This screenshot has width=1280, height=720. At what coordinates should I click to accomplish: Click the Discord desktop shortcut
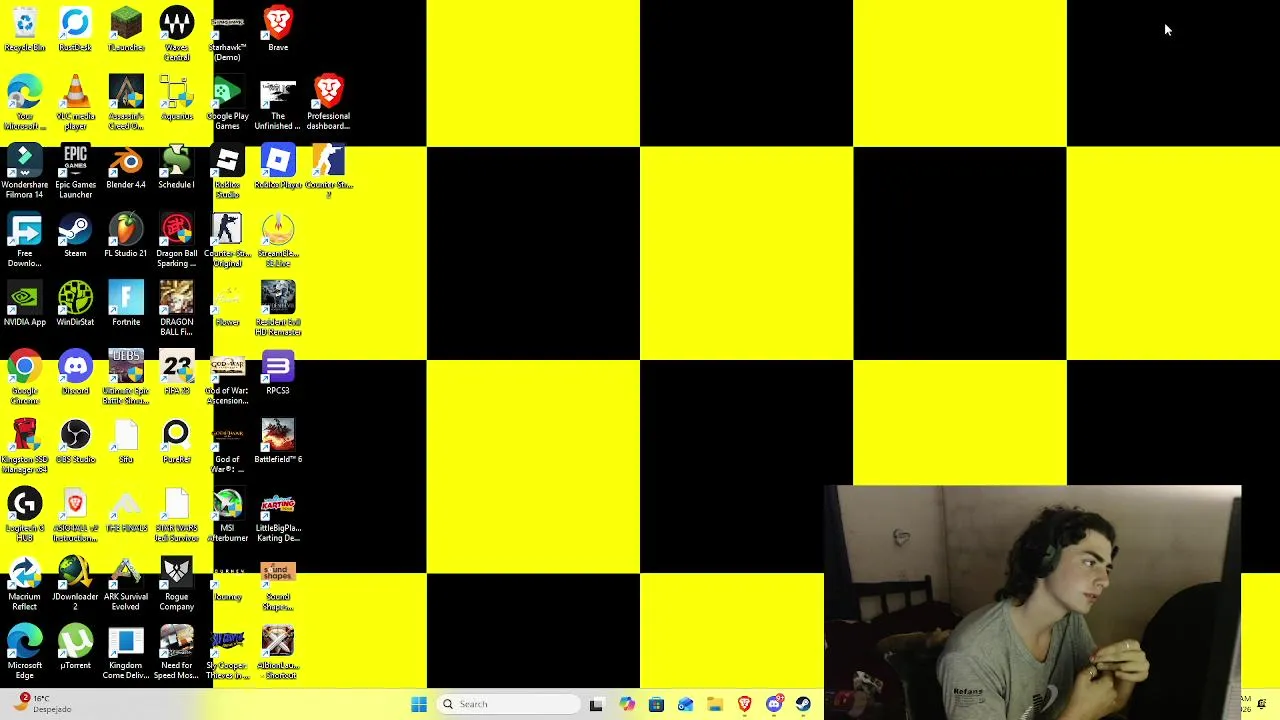click(x=75, y=373)
